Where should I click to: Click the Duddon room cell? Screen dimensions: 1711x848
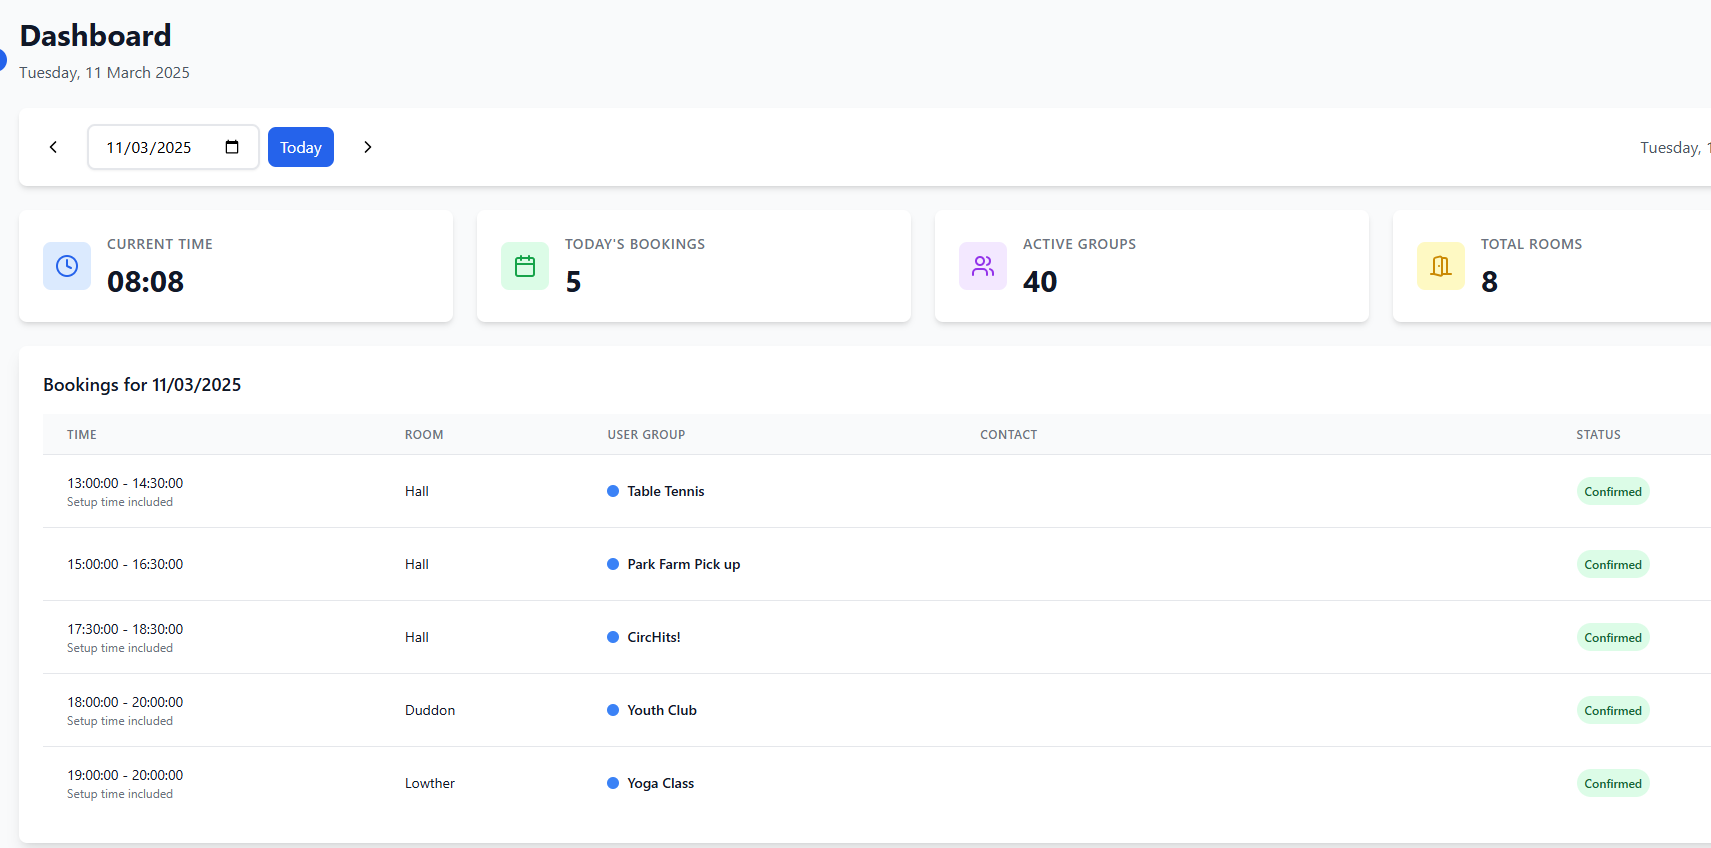[x=430, y=710]
